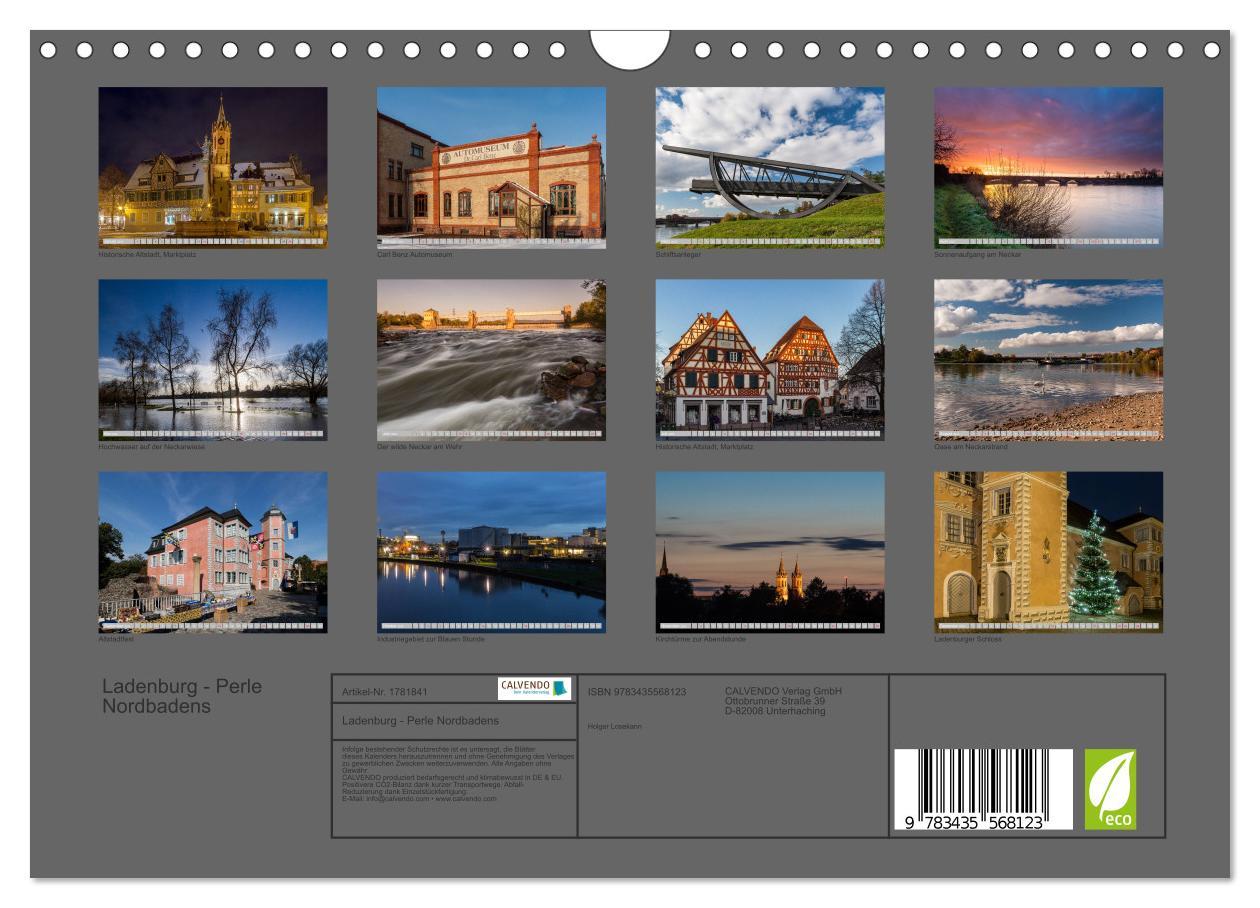
Task: Open the Sonnenaufgang am Neckar sunset photo
Action: (1048, 167)
